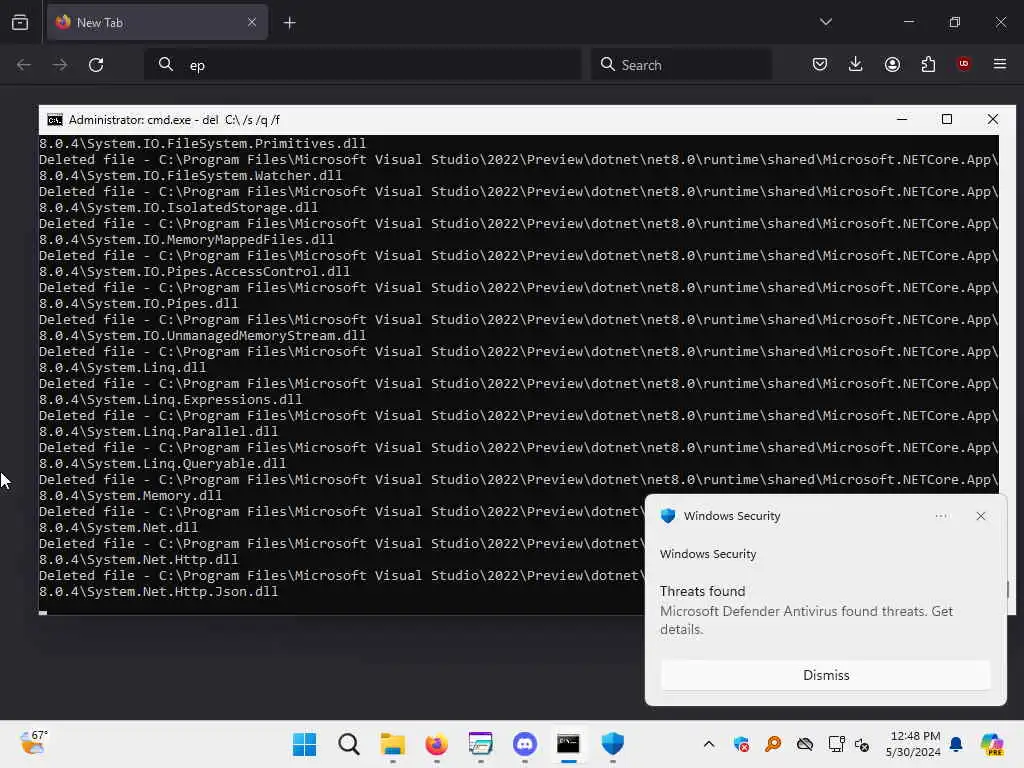Open the weather widget showing 67°
This screenshot has width=1024, height=768.
[x=33, y=743]
